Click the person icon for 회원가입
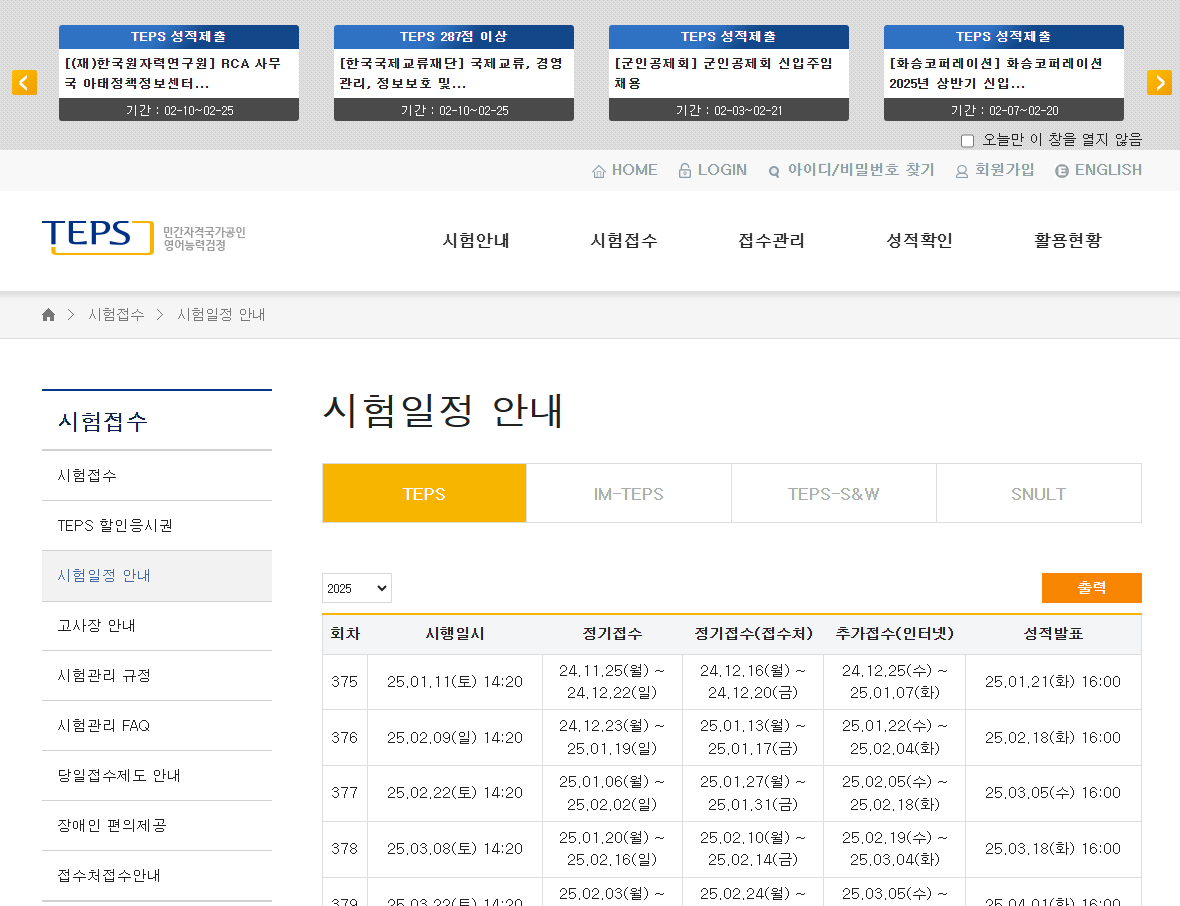 tap(962, 172)
